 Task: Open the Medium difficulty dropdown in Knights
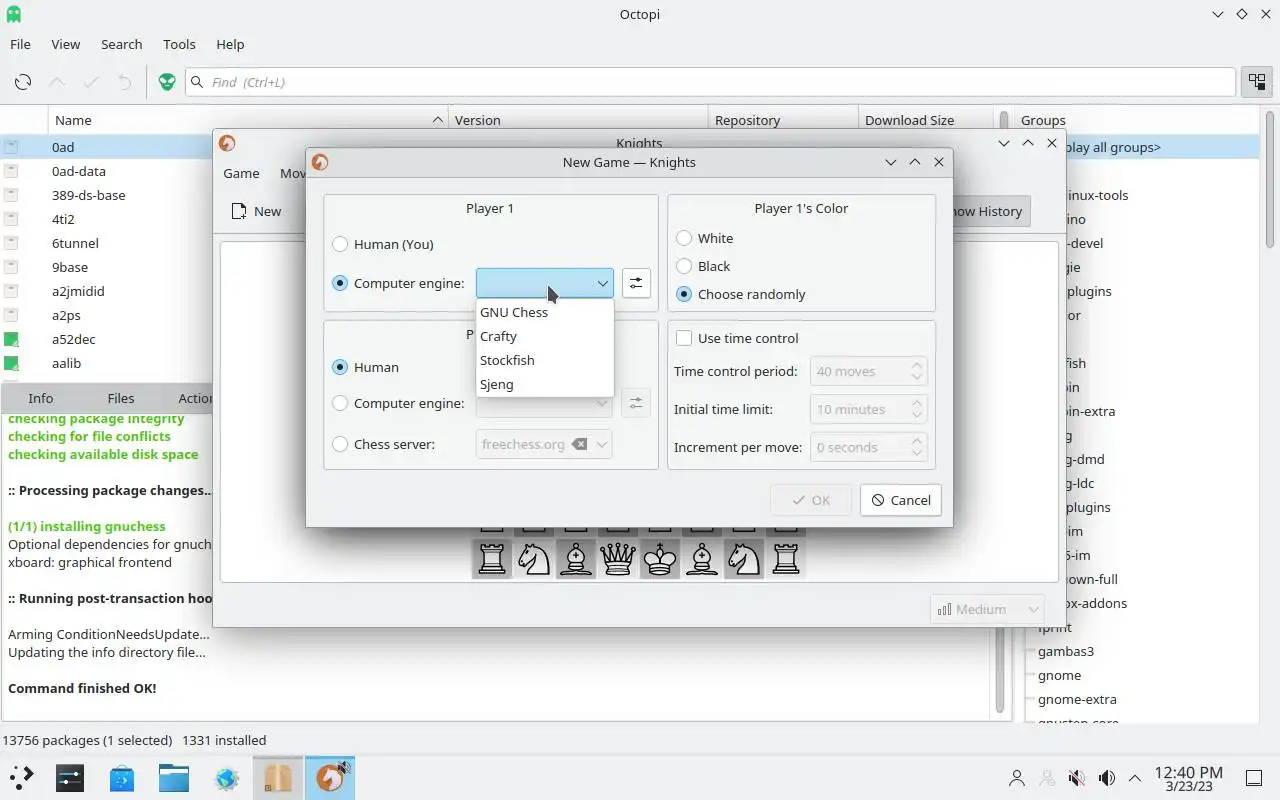(x=986, y=609)
